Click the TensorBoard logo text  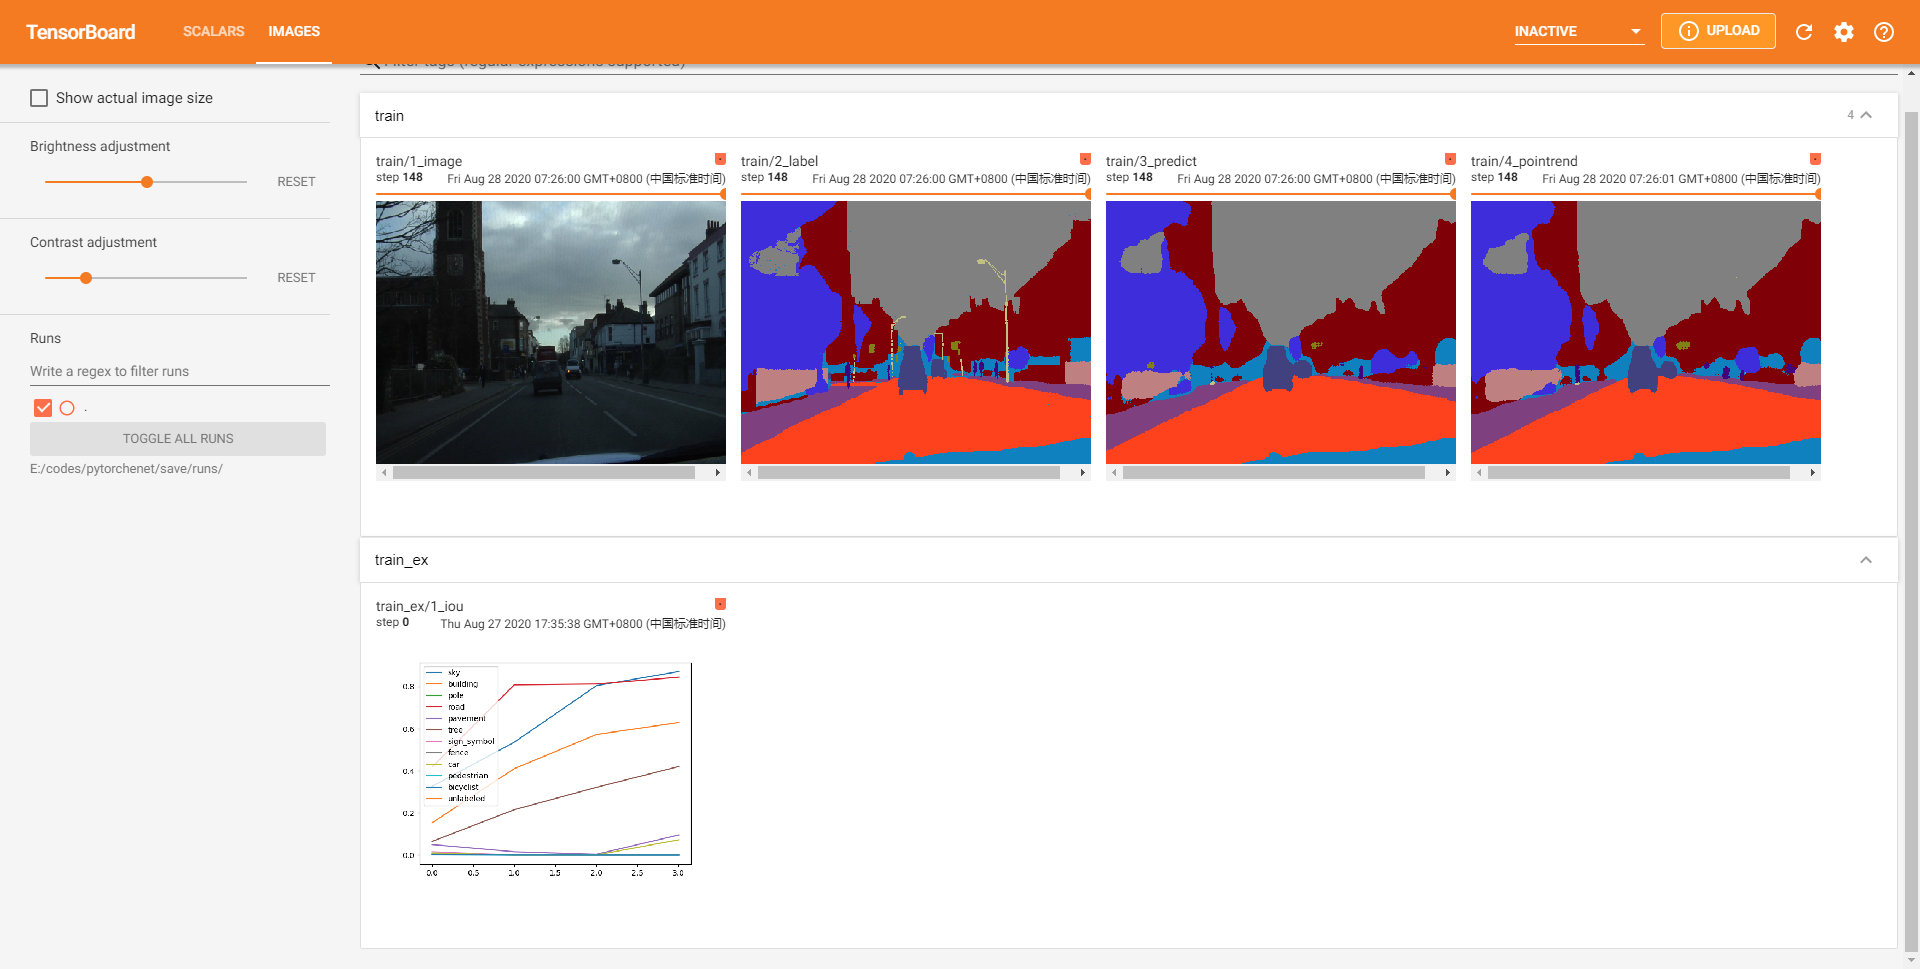[81, 32]
